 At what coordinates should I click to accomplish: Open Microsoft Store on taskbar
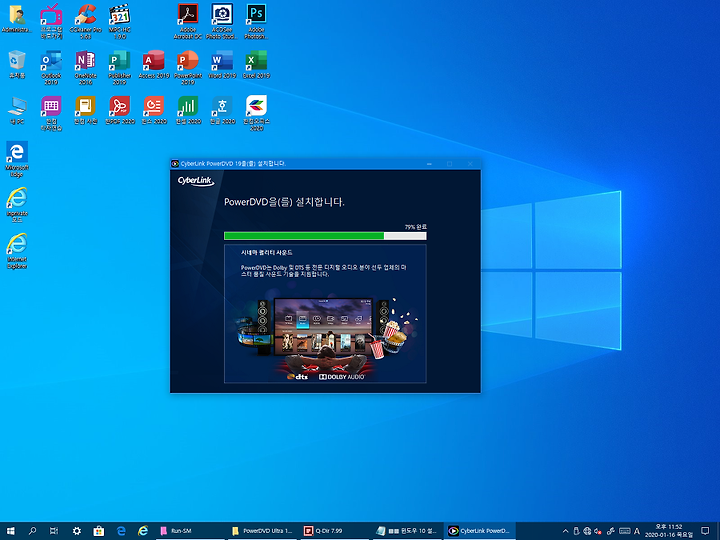[98, 531]
